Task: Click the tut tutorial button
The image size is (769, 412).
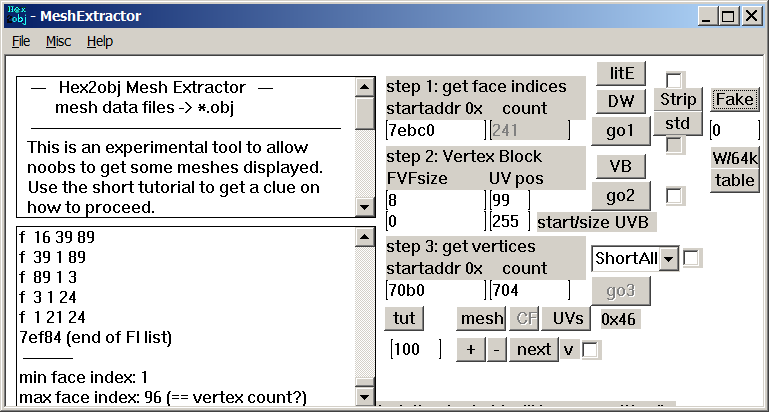Action: click(x=404, y=318)
